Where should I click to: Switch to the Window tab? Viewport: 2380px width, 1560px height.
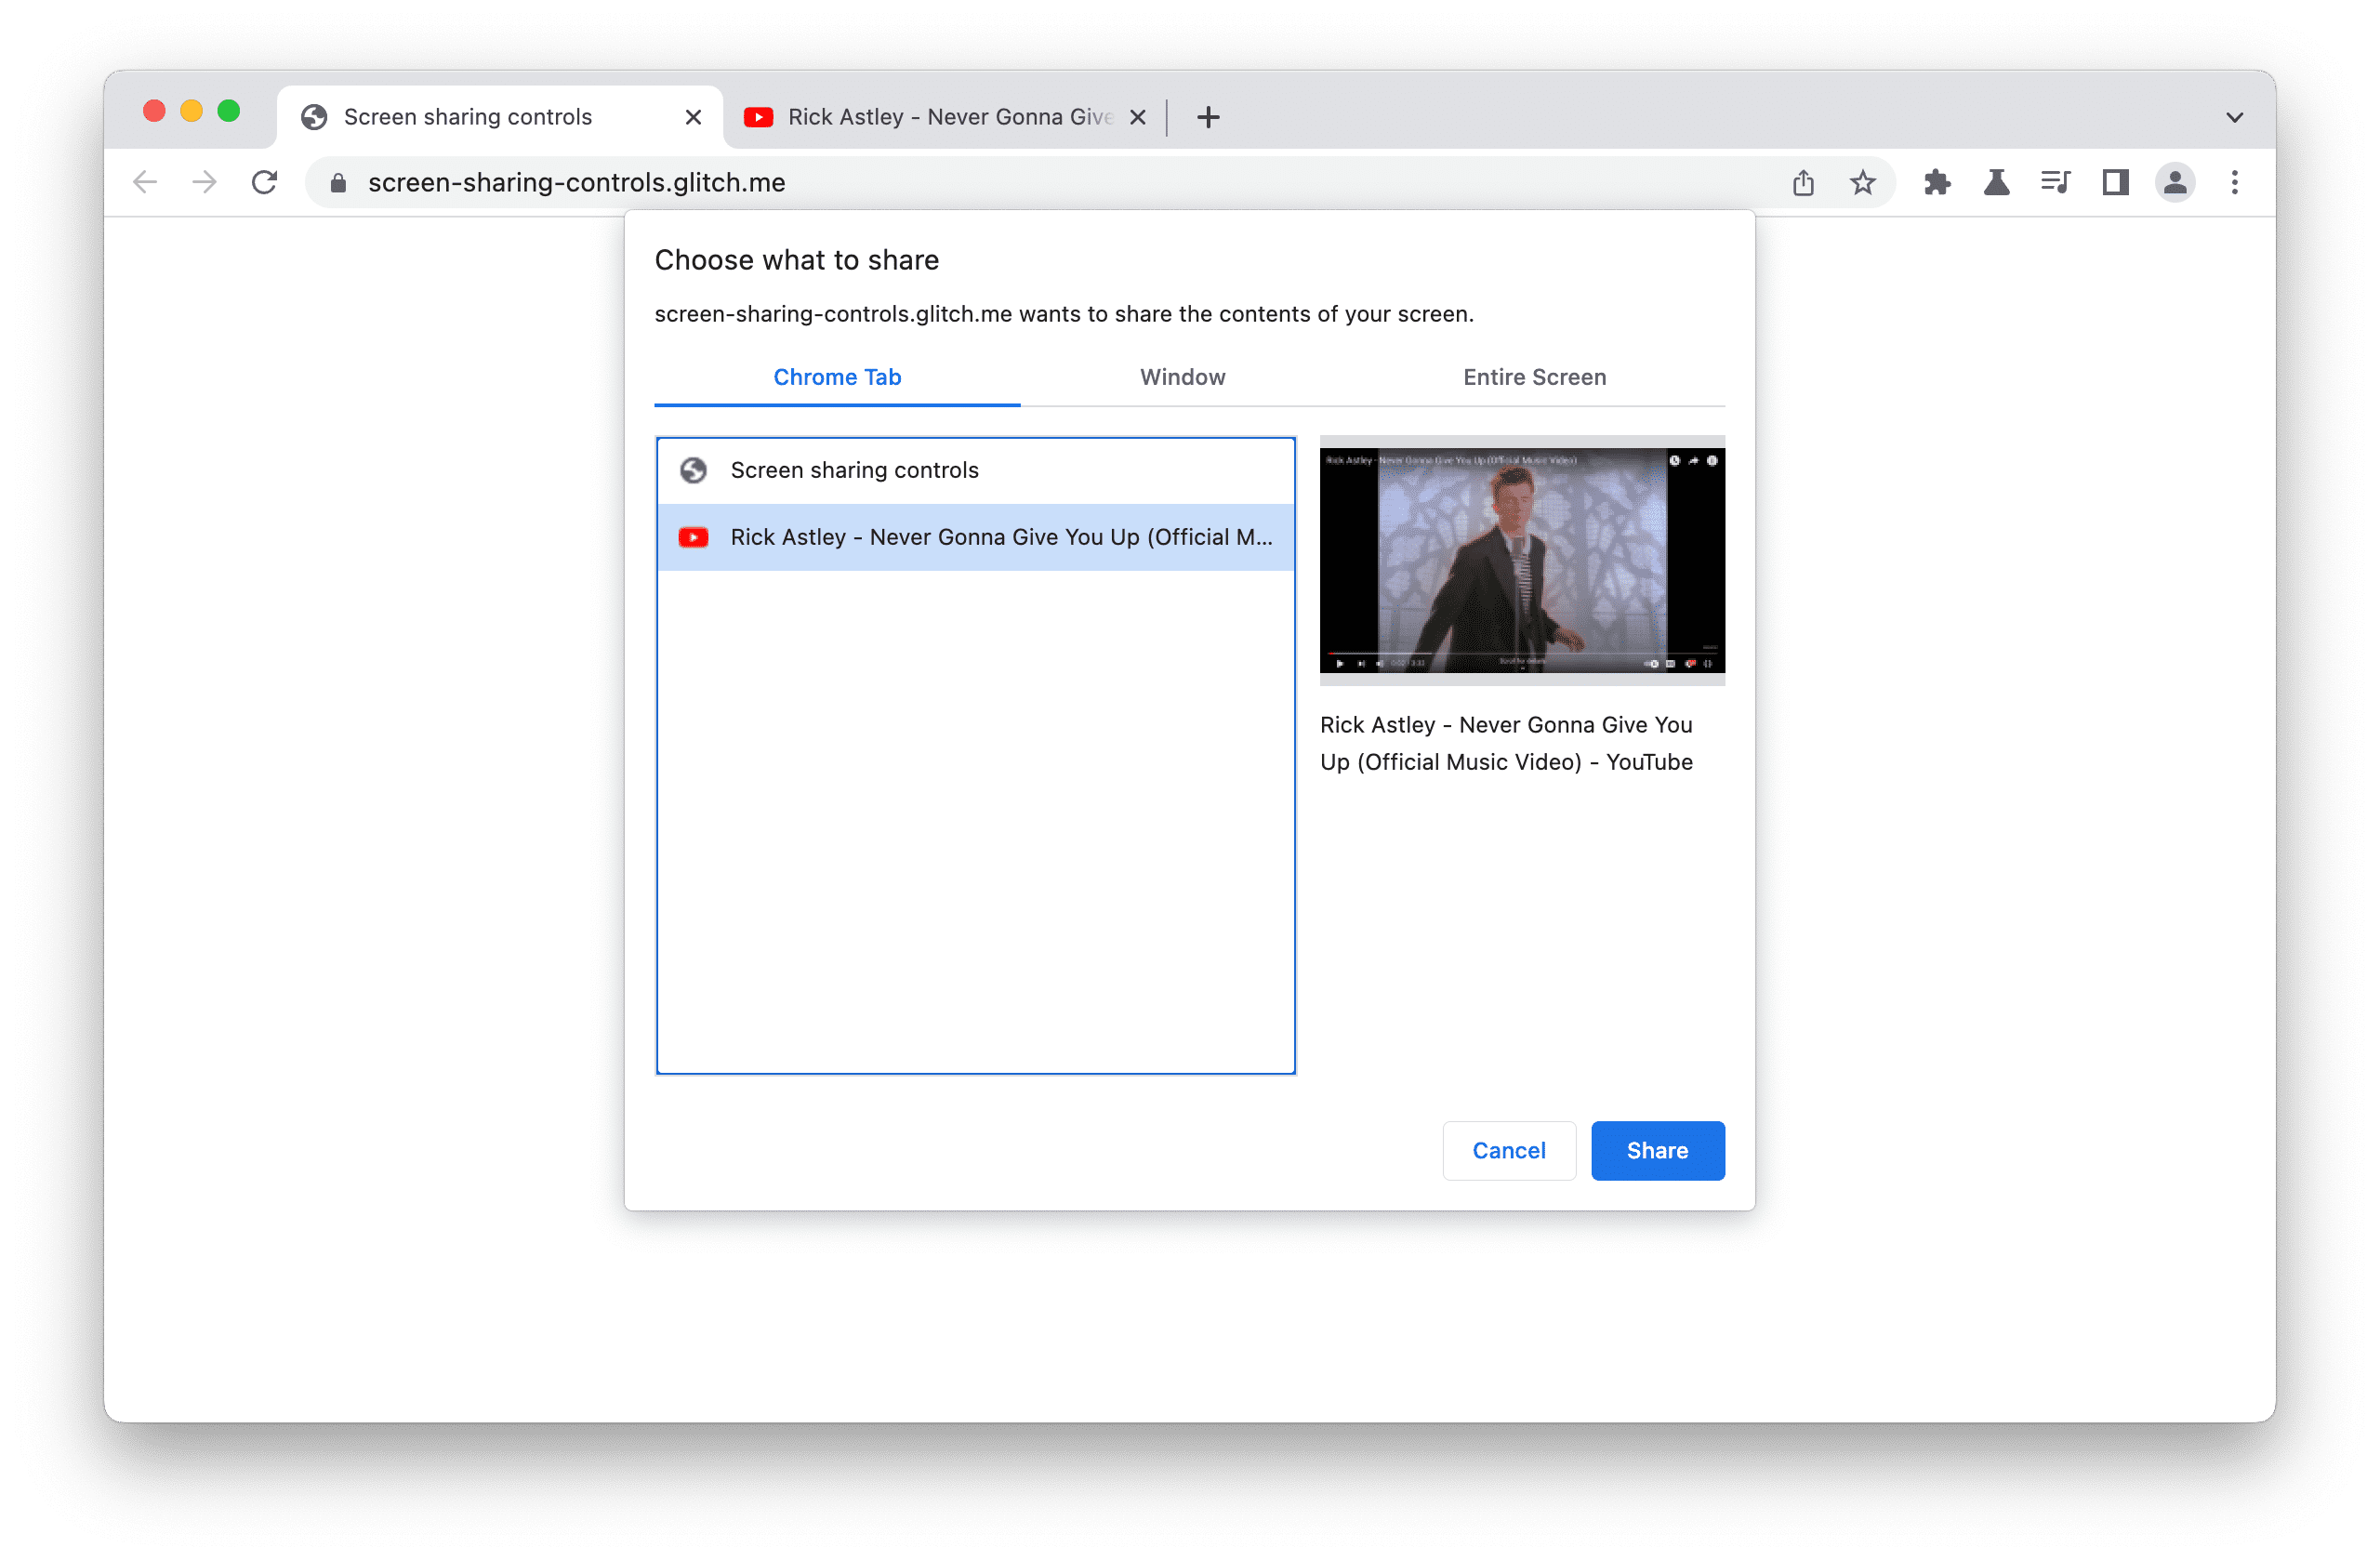pyautogui.click(x=1183, y=377)
